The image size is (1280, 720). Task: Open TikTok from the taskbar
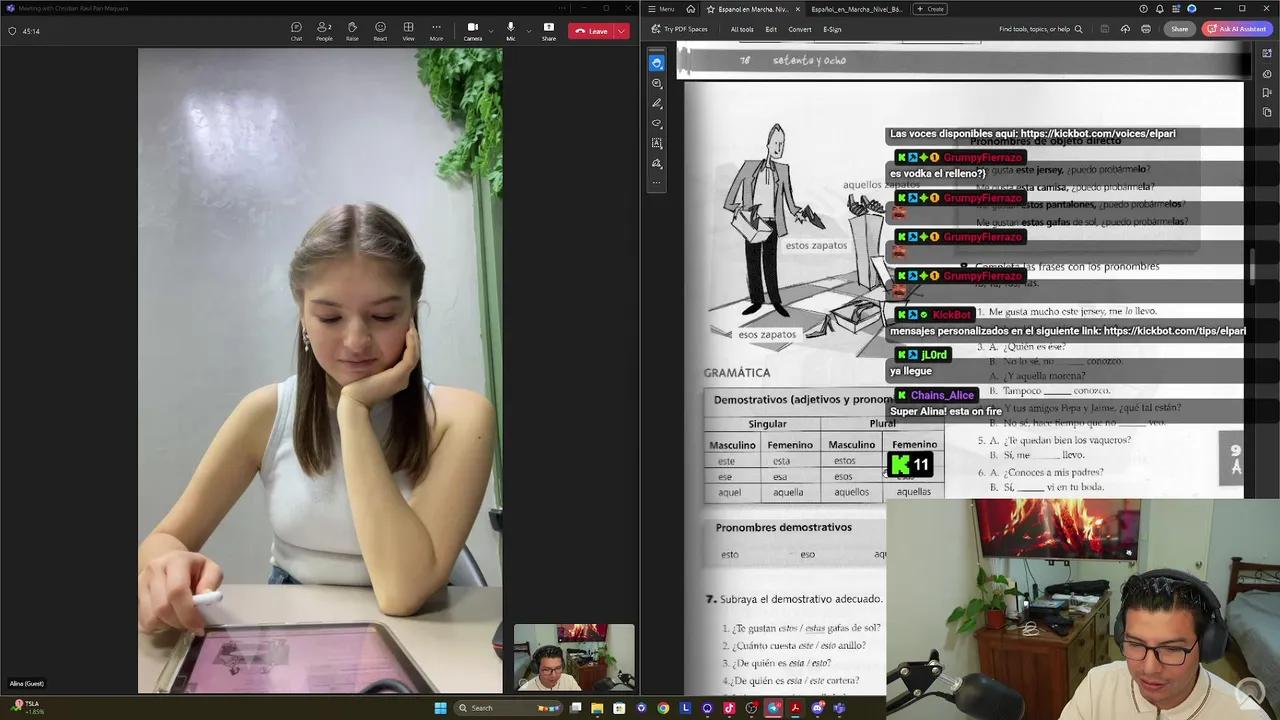(x=729, y=708)
